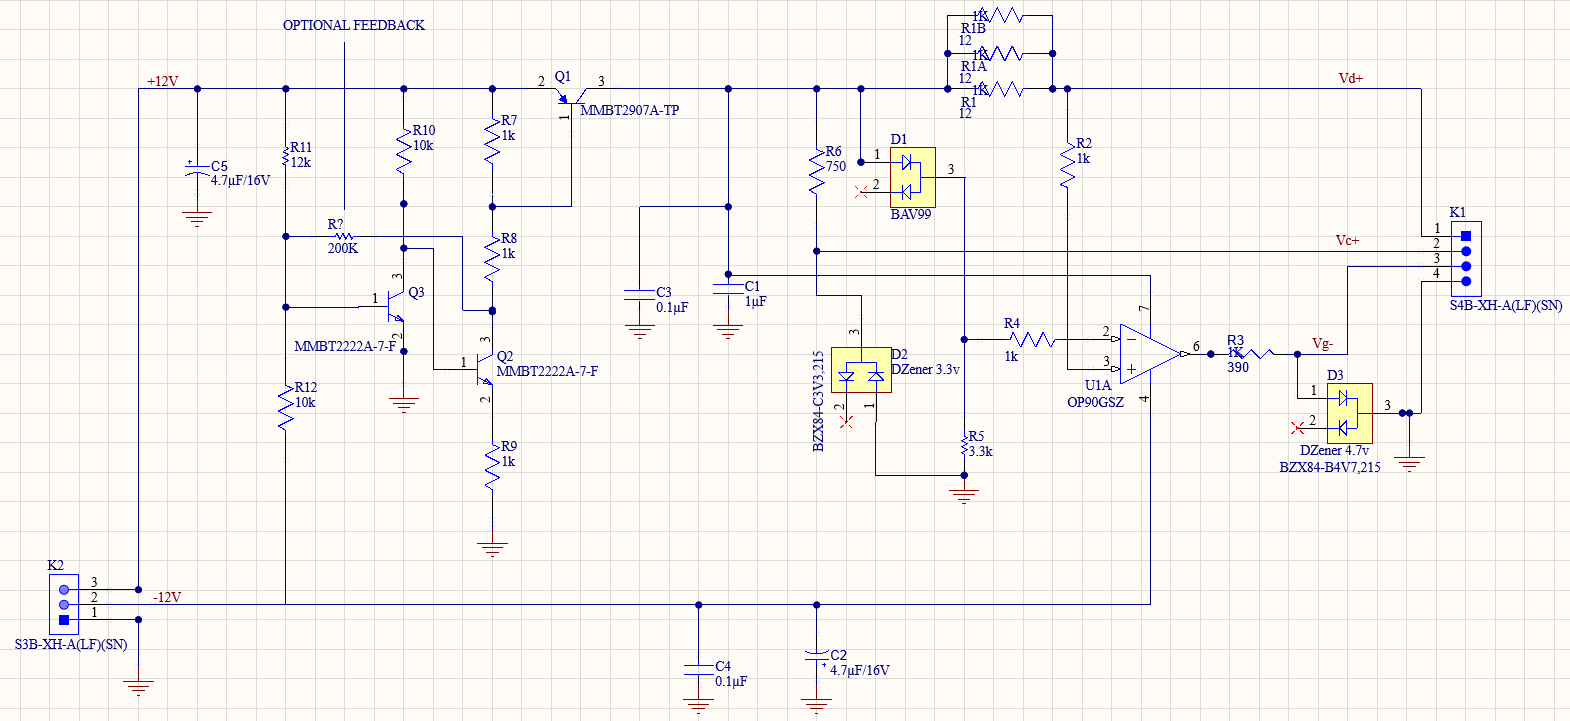Click the DZener 4.7v comment text
The image size is (1570, 721).
tap(1334, 450)
